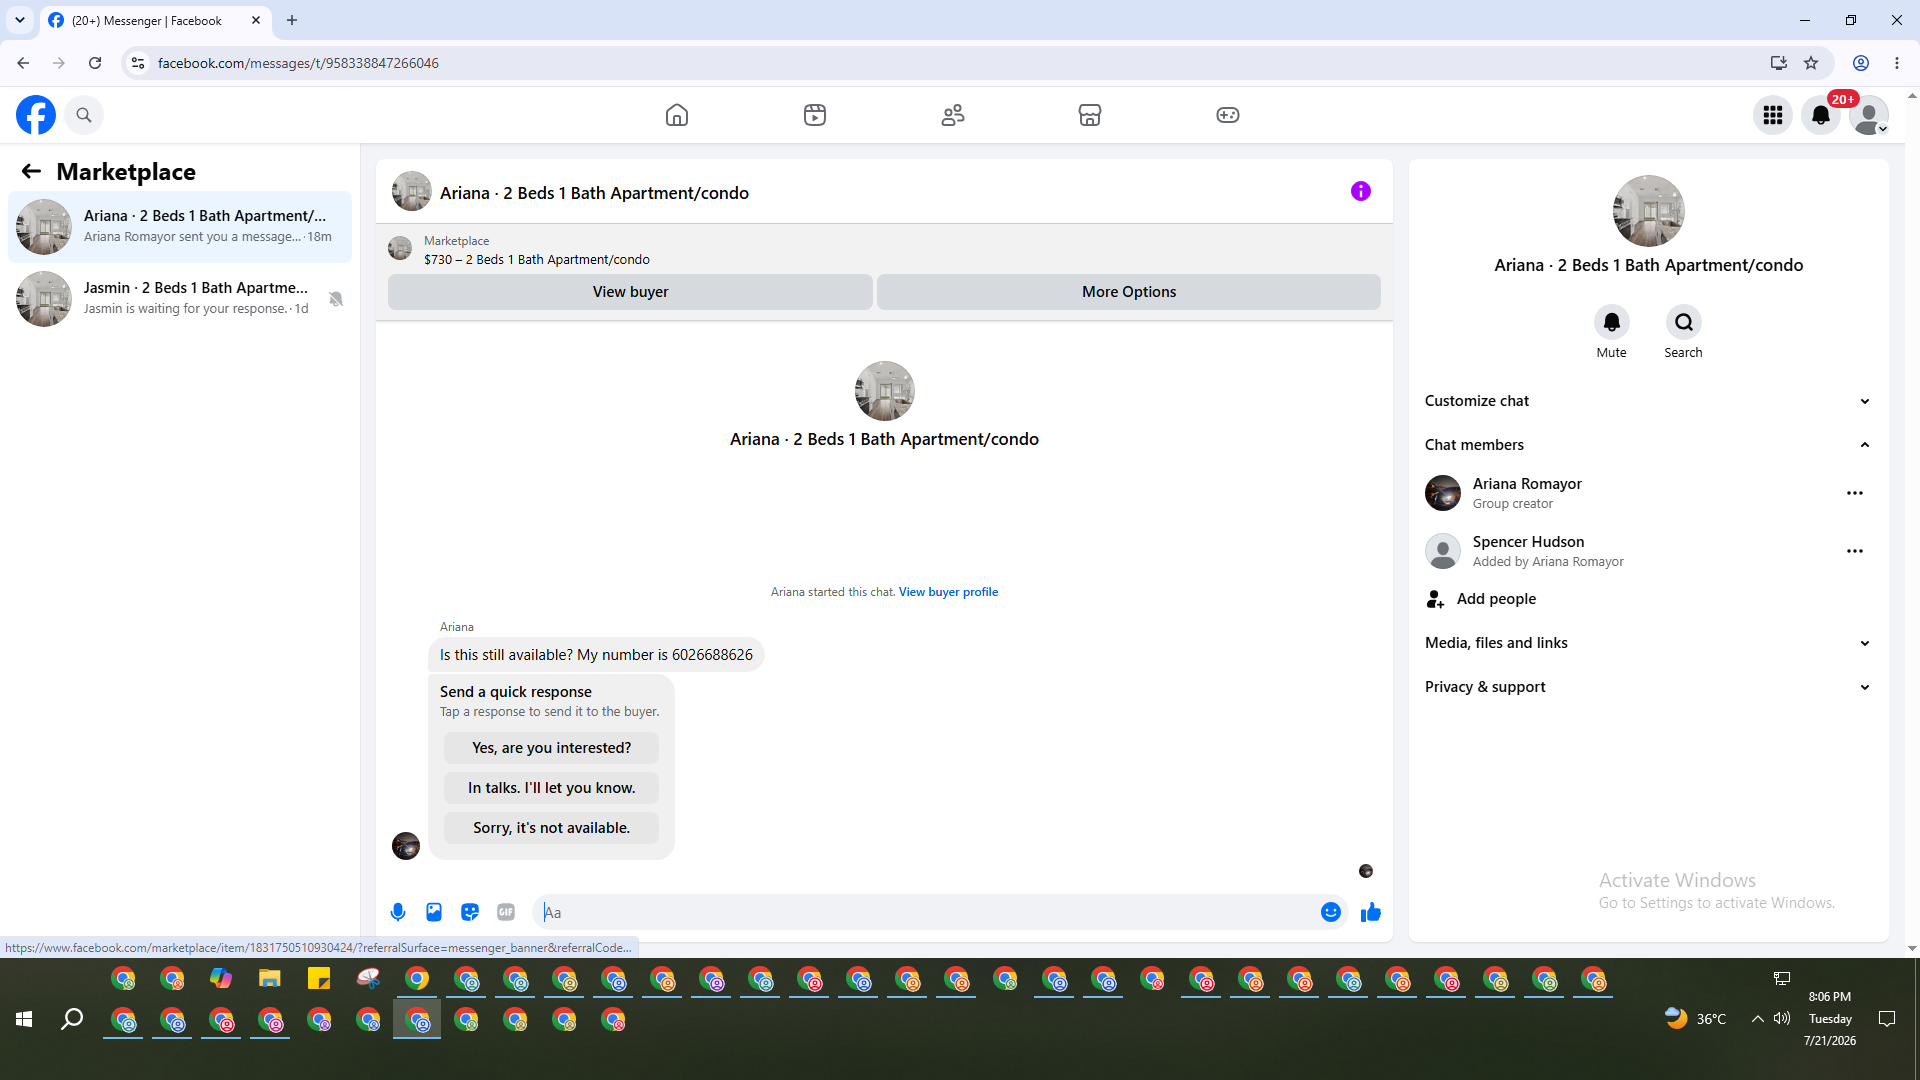Image resolution: width=1920 pixels, height=1080 pixels.
Task: Open options for Ariana Romayor member
Action: [1855, 493]
